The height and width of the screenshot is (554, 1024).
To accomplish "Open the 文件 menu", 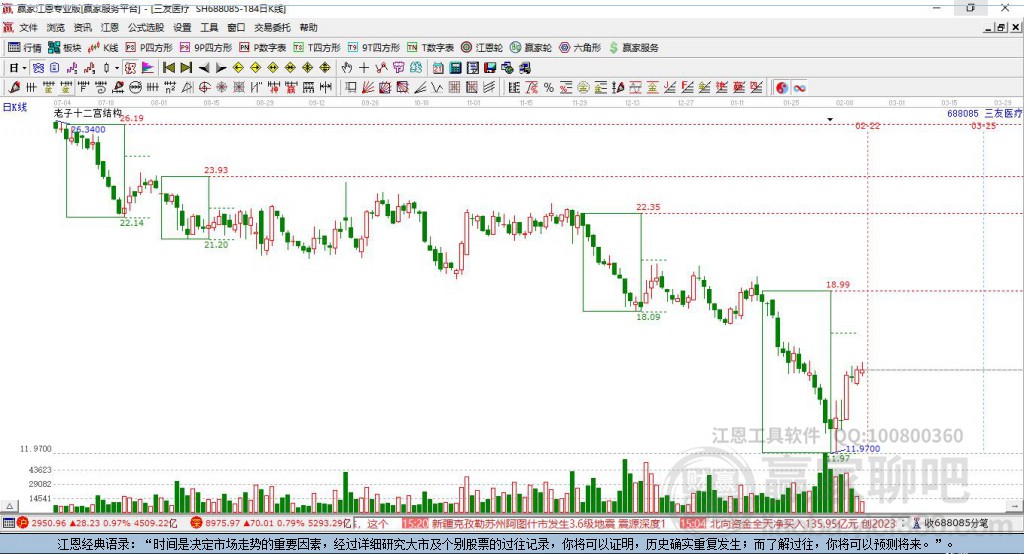I will 28,27.
